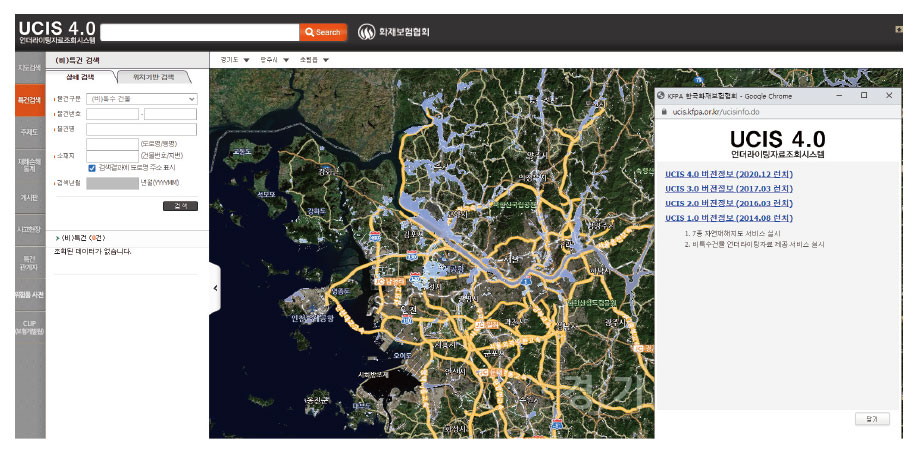Open the (비)특수 건물 dropdown
This screenshot has height=452, width=920.
141,99
